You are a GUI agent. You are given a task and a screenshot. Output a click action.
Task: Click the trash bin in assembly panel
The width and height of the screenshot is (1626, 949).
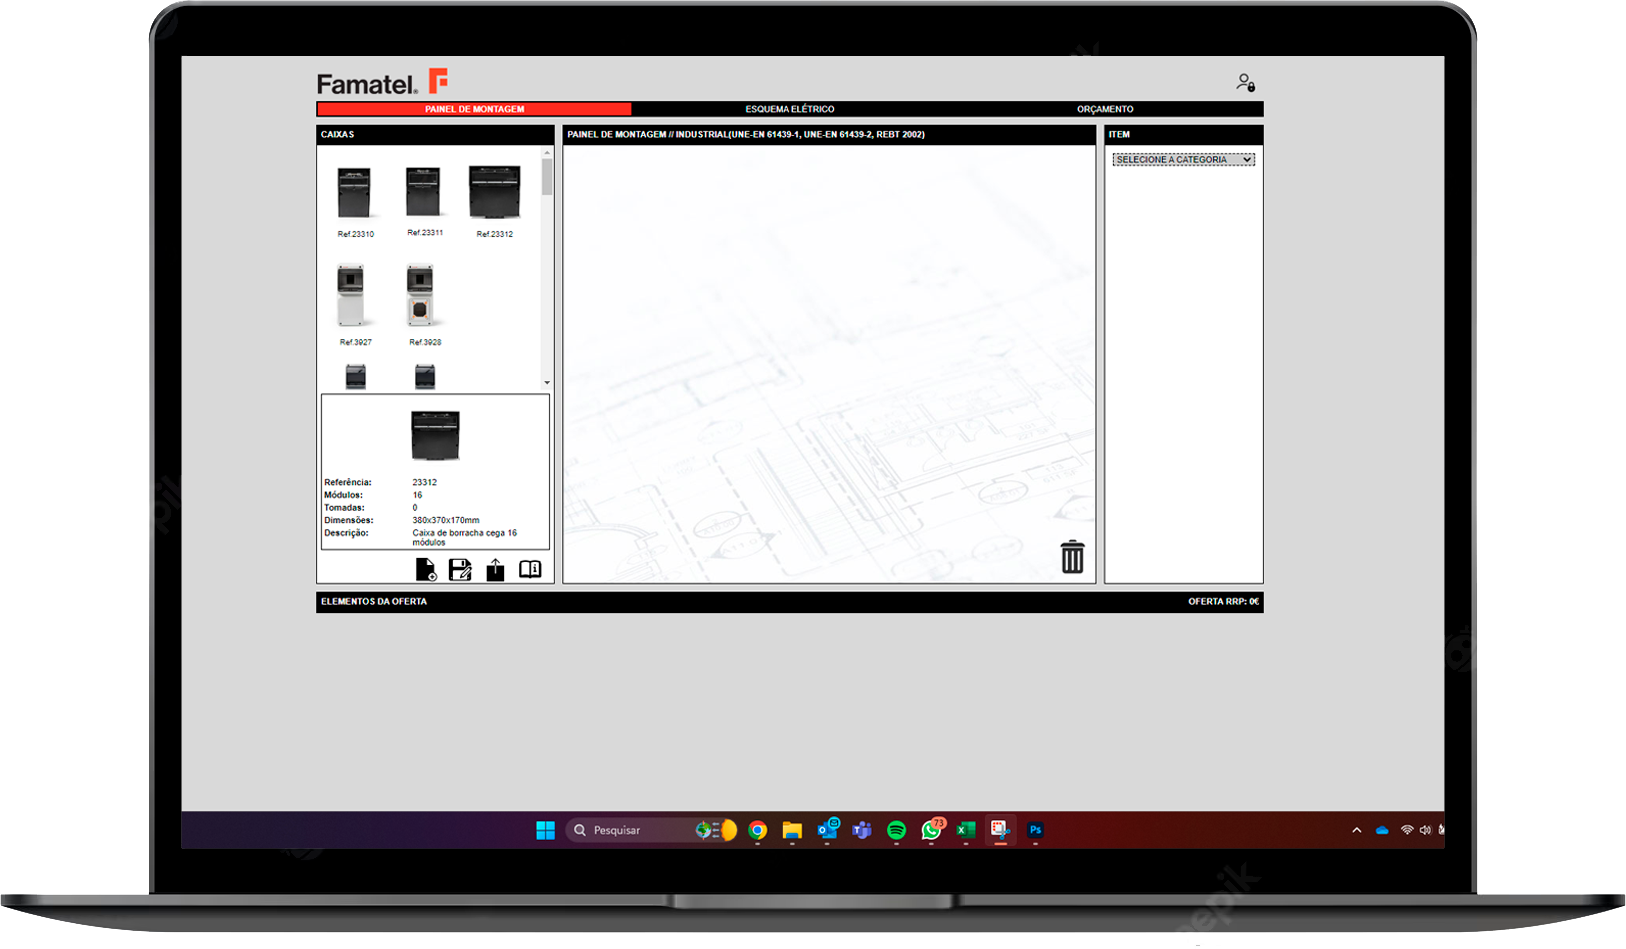tap(1072, 557)
